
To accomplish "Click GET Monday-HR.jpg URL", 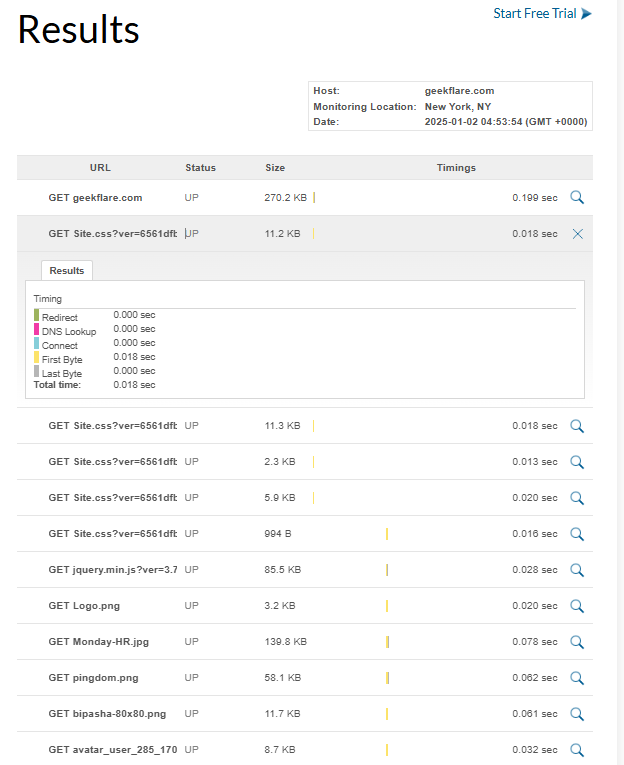I will point(99,642).
